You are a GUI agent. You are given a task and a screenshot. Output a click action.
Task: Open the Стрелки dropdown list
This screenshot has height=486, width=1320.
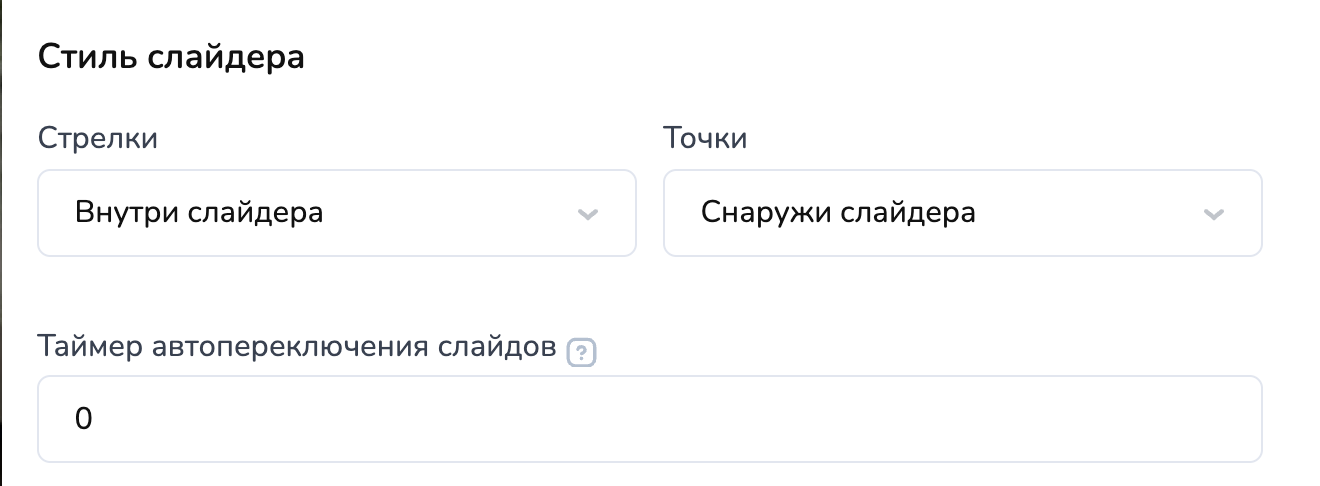tap(337, 213)
